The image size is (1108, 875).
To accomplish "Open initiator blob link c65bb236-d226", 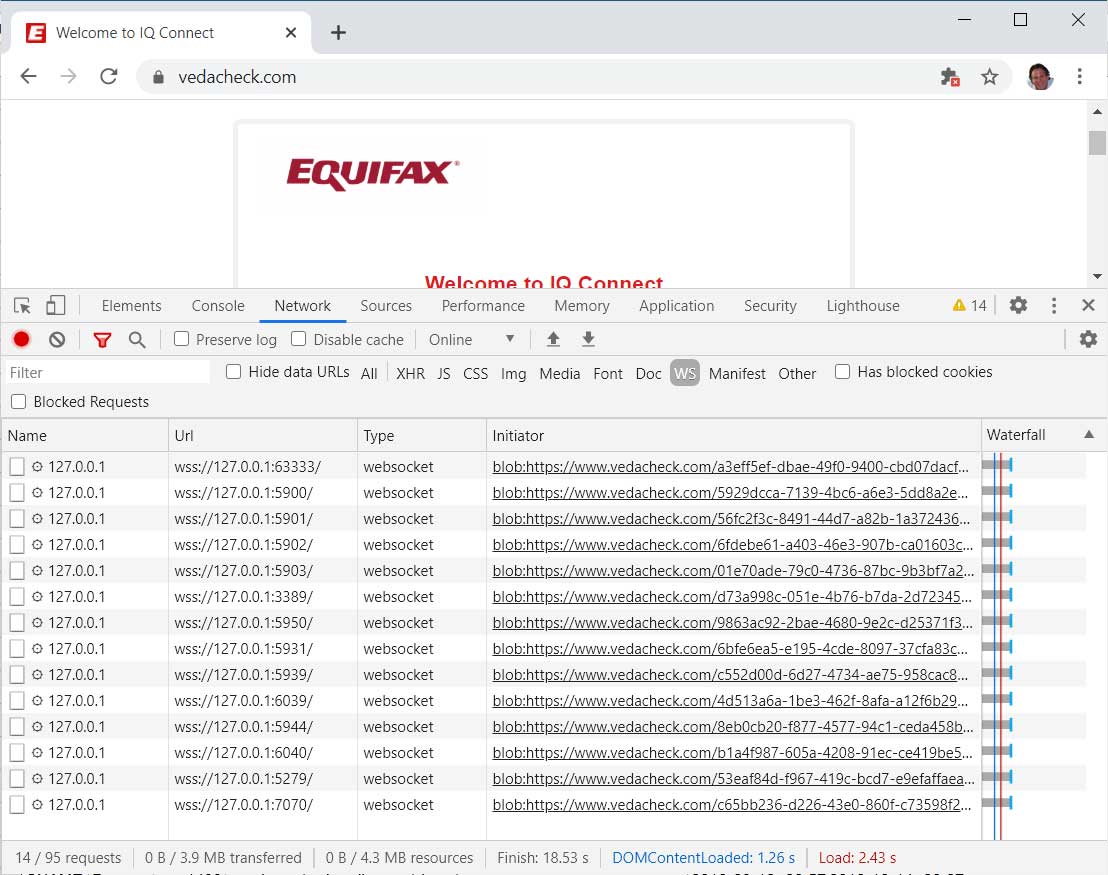I will tap(732, 804).
